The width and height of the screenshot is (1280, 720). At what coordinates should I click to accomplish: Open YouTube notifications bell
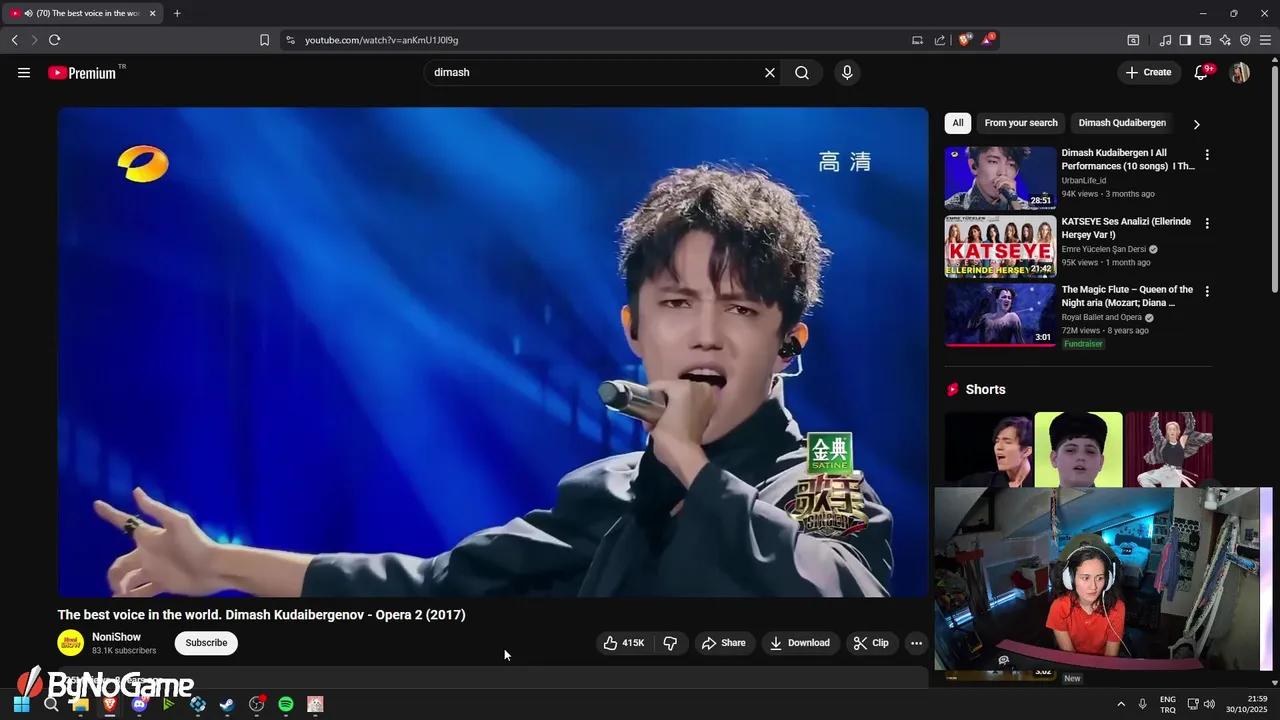1202,72
